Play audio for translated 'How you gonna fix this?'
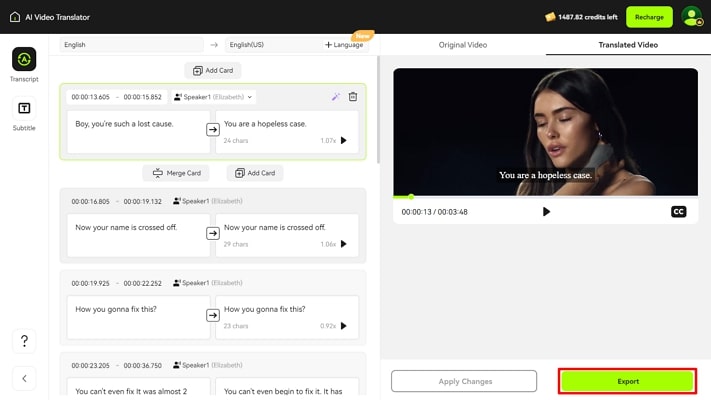 pyautogui.click(x=344, y=326)
